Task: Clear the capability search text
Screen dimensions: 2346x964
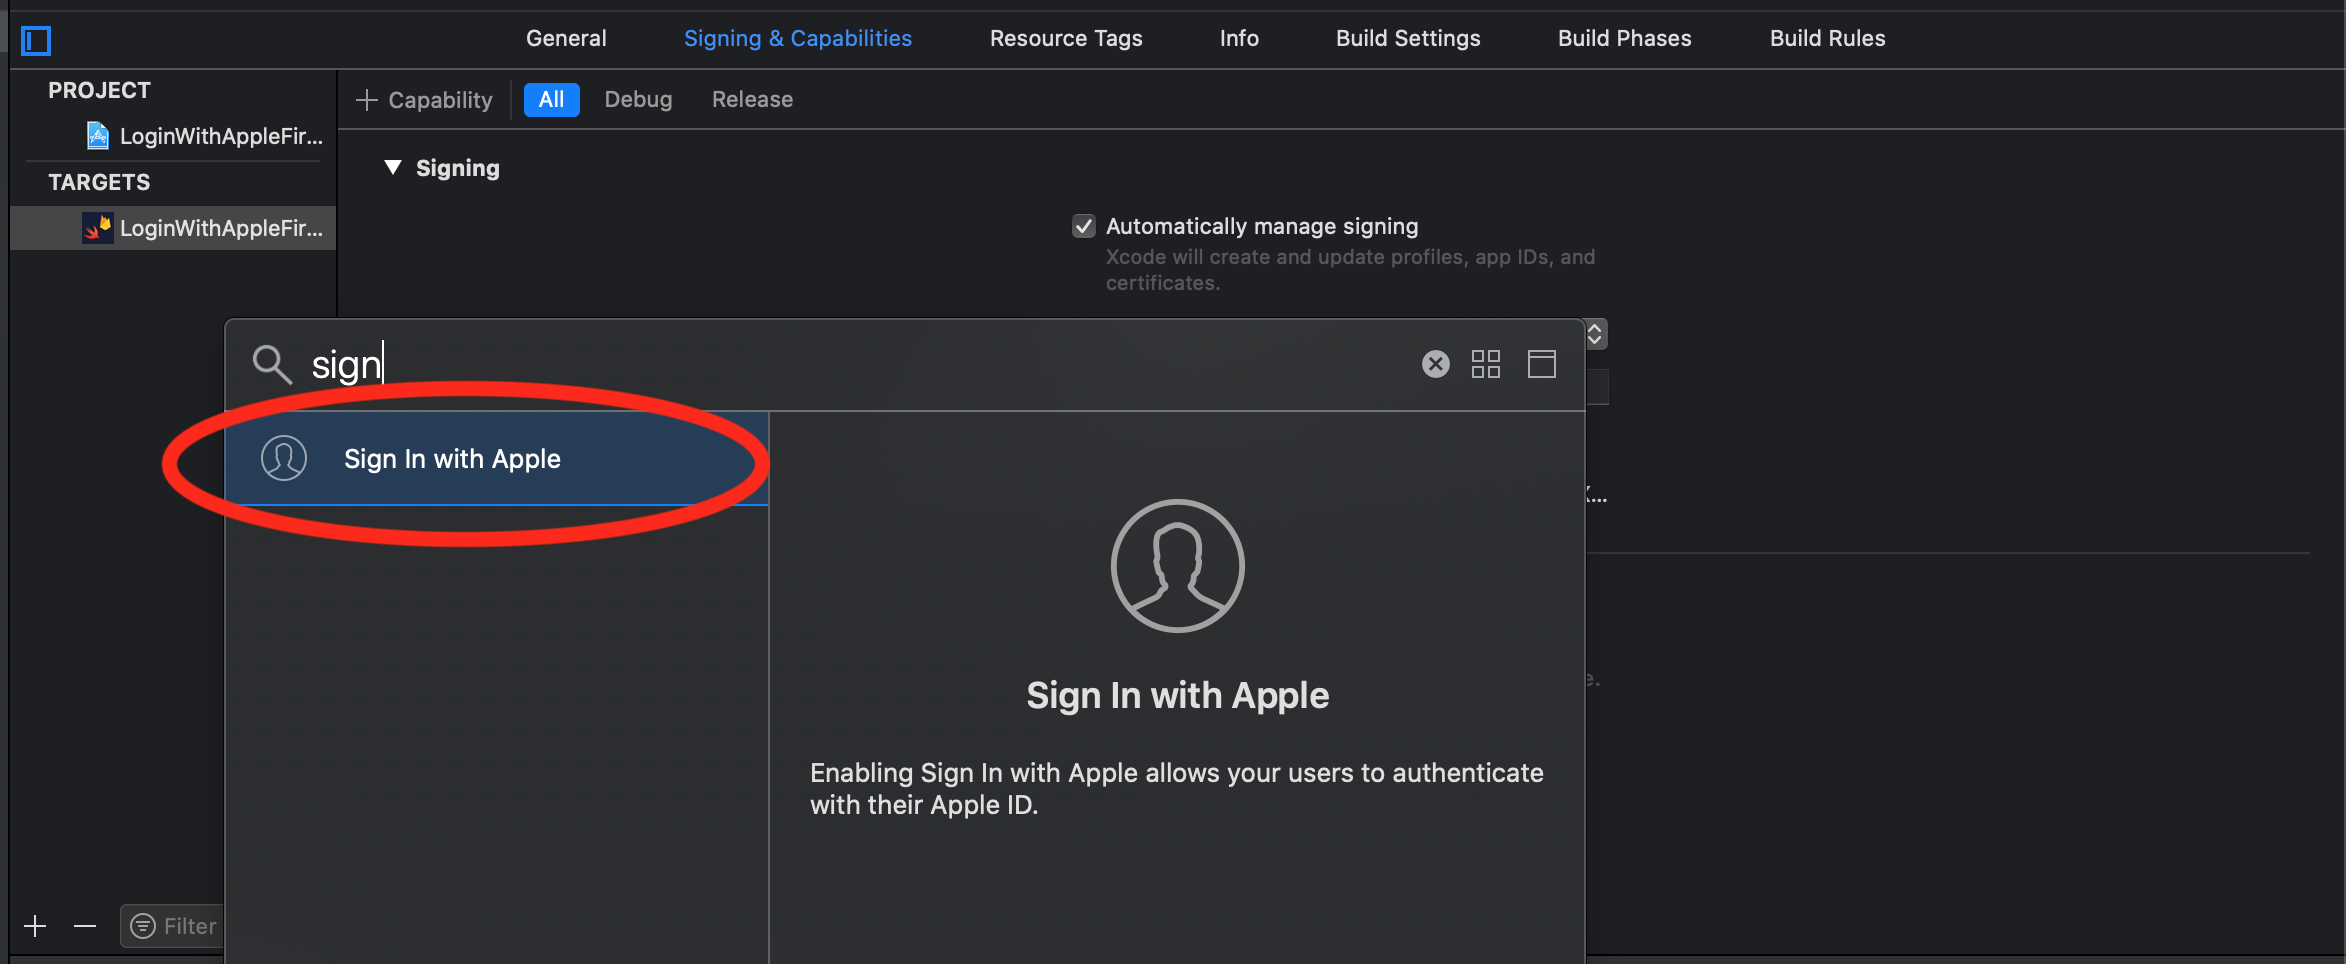Action: tap(1436, 364)
